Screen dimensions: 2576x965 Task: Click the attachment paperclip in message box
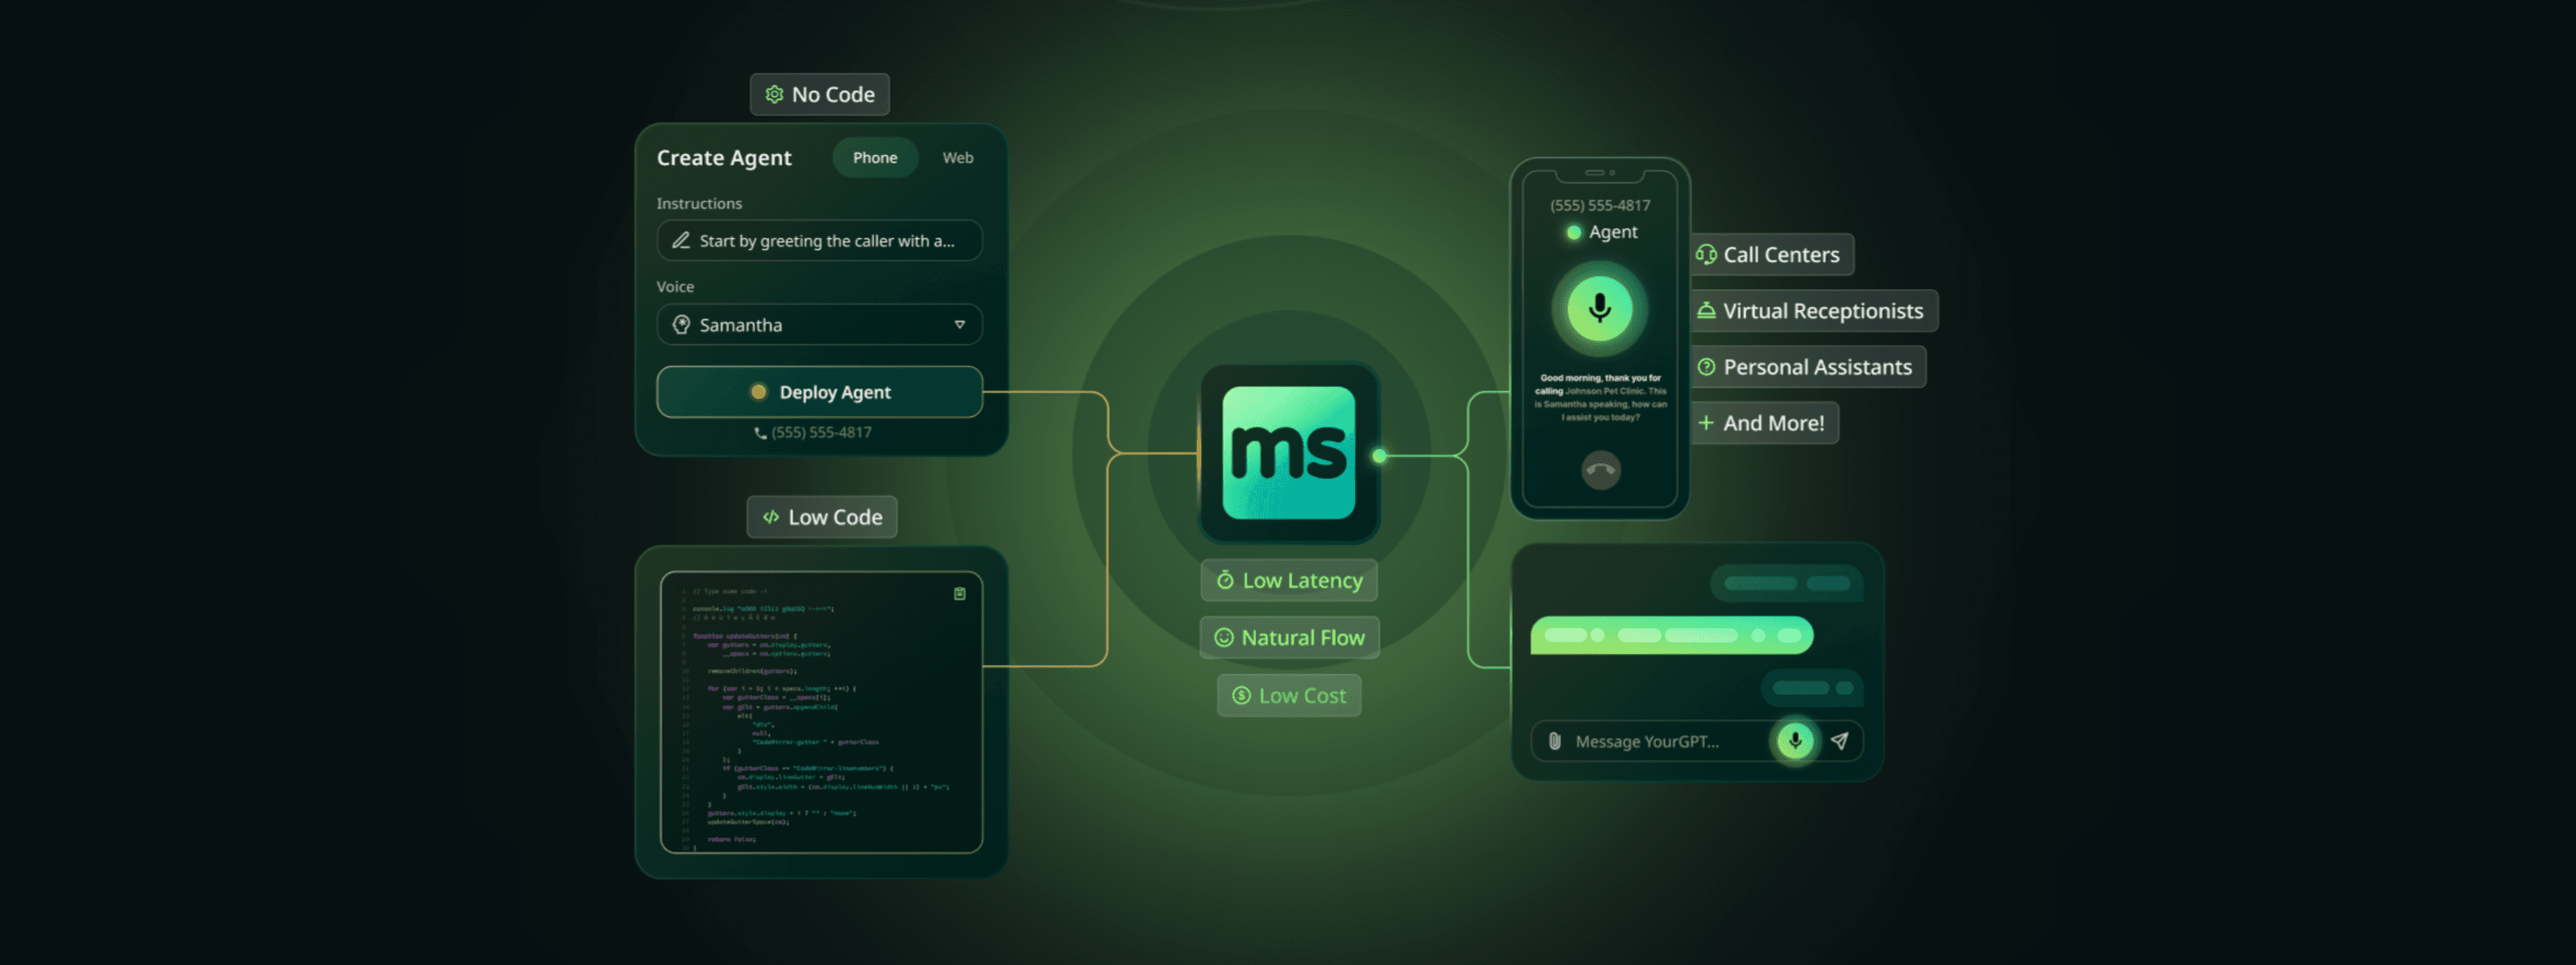[x=1554, y=741]
